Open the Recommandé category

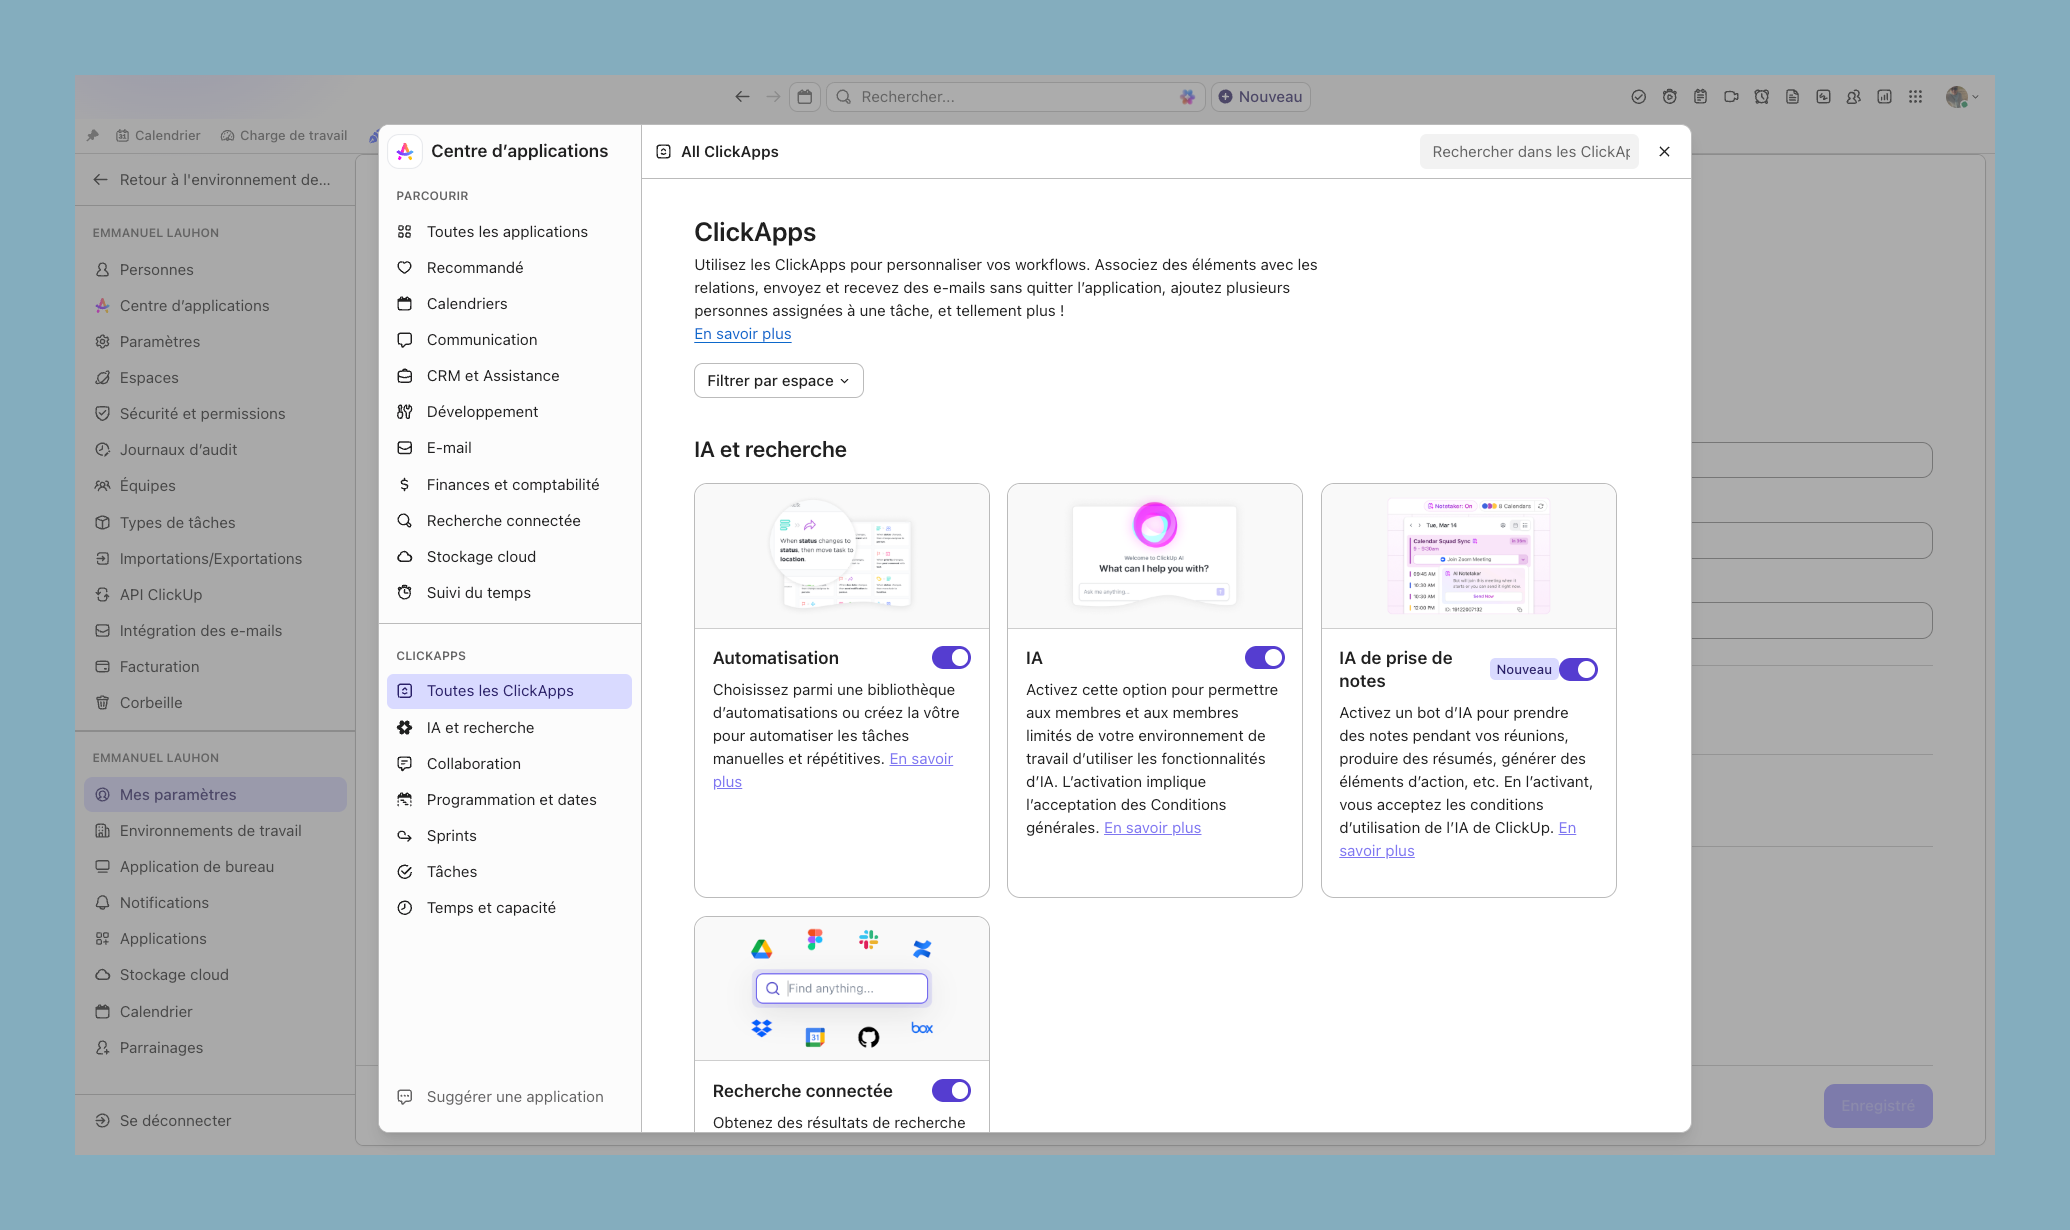click(510, 267)
